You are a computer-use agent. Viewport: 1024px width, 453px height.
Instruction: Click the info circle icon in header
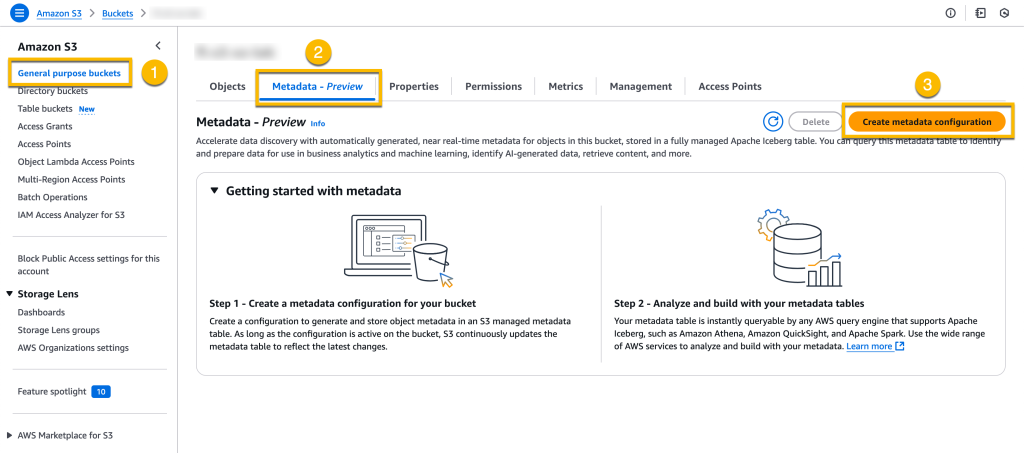click(x=951, y=13)
